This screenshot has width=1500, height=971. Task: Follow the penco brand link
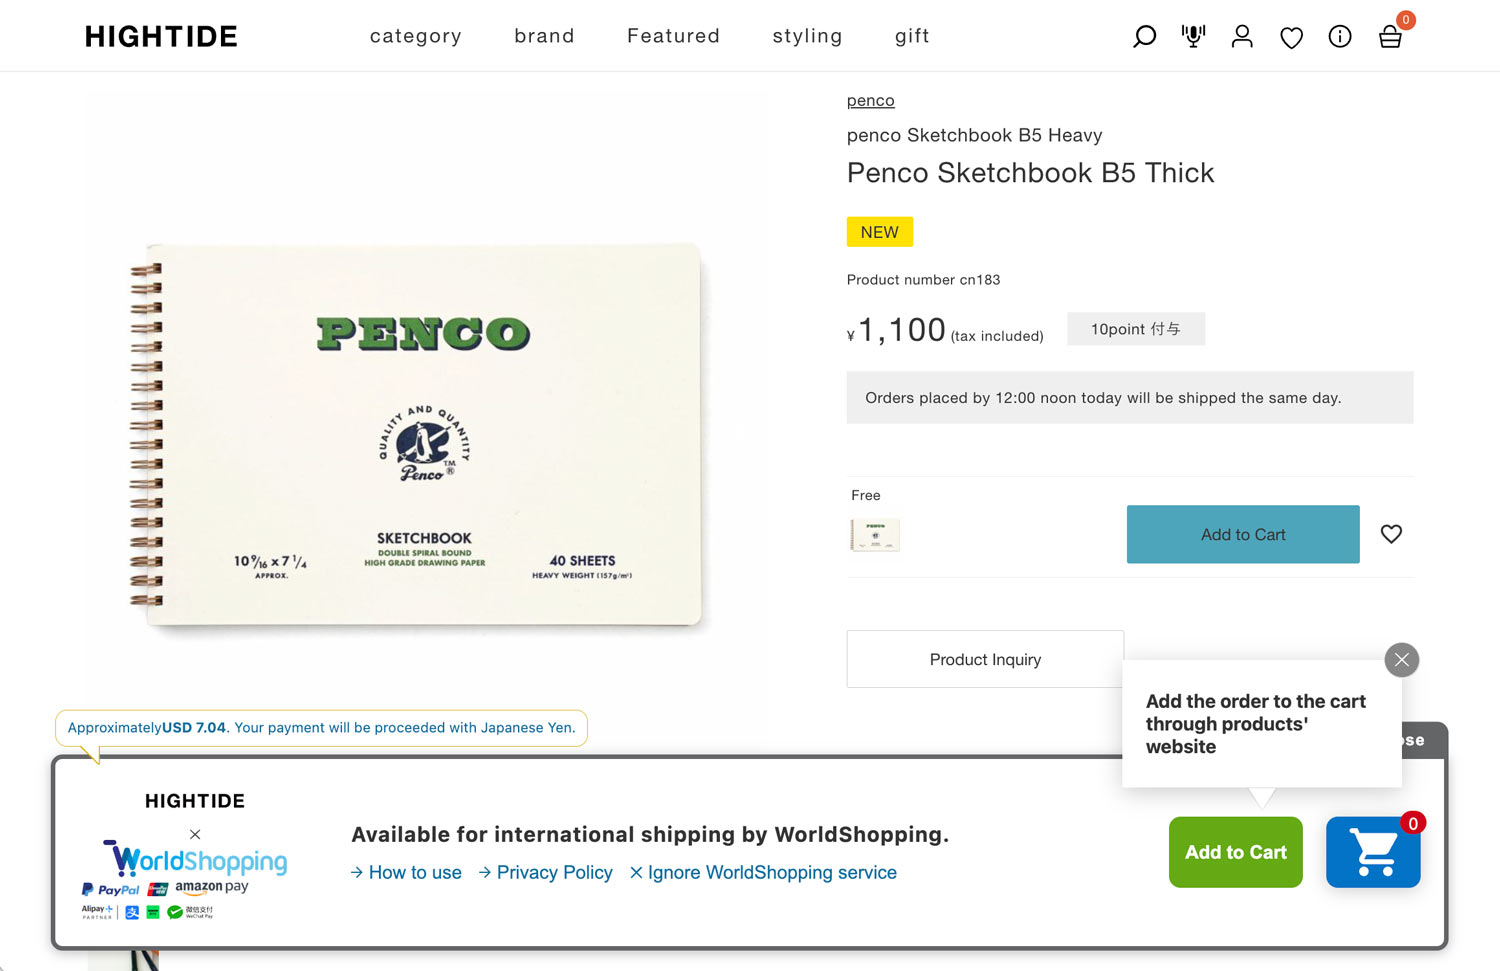870,100
